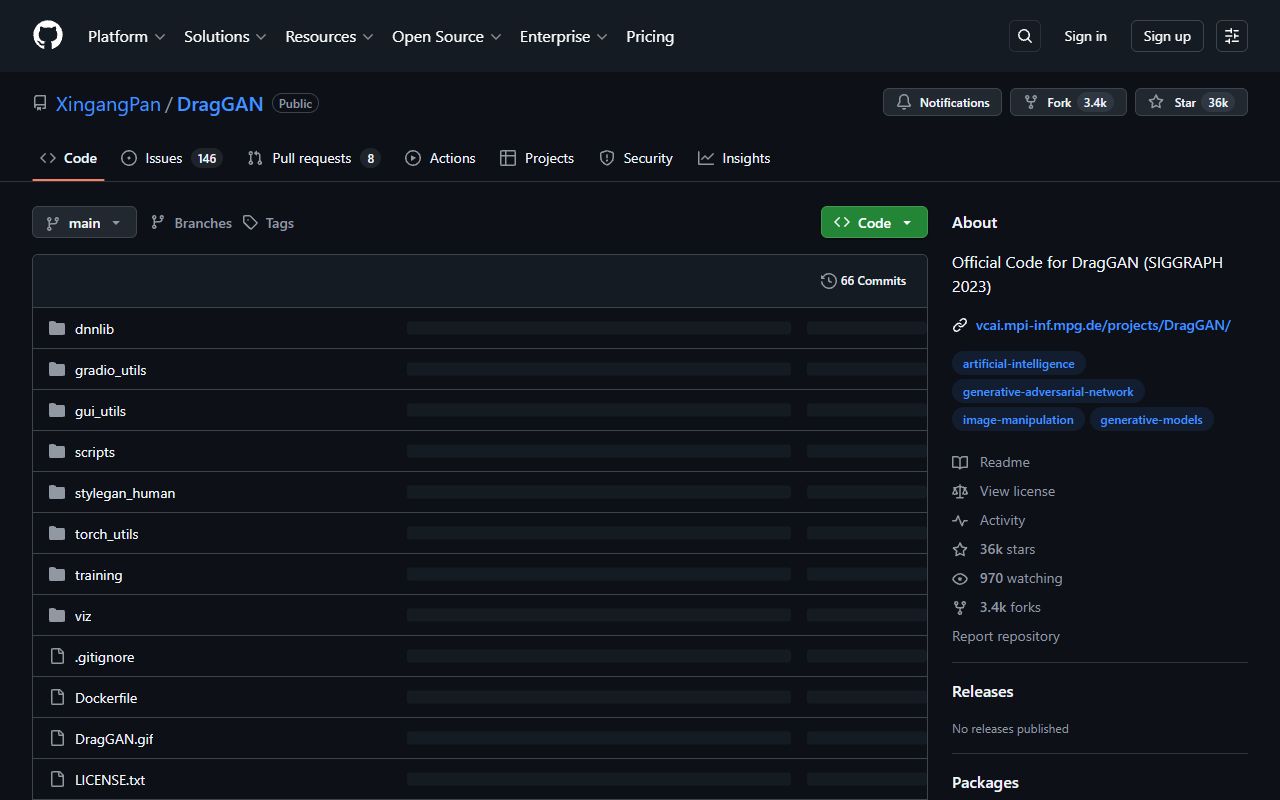This screenshot has width=1280, height=800.
Task: Expand the green Code dropdown
Action: coord(873,222)
